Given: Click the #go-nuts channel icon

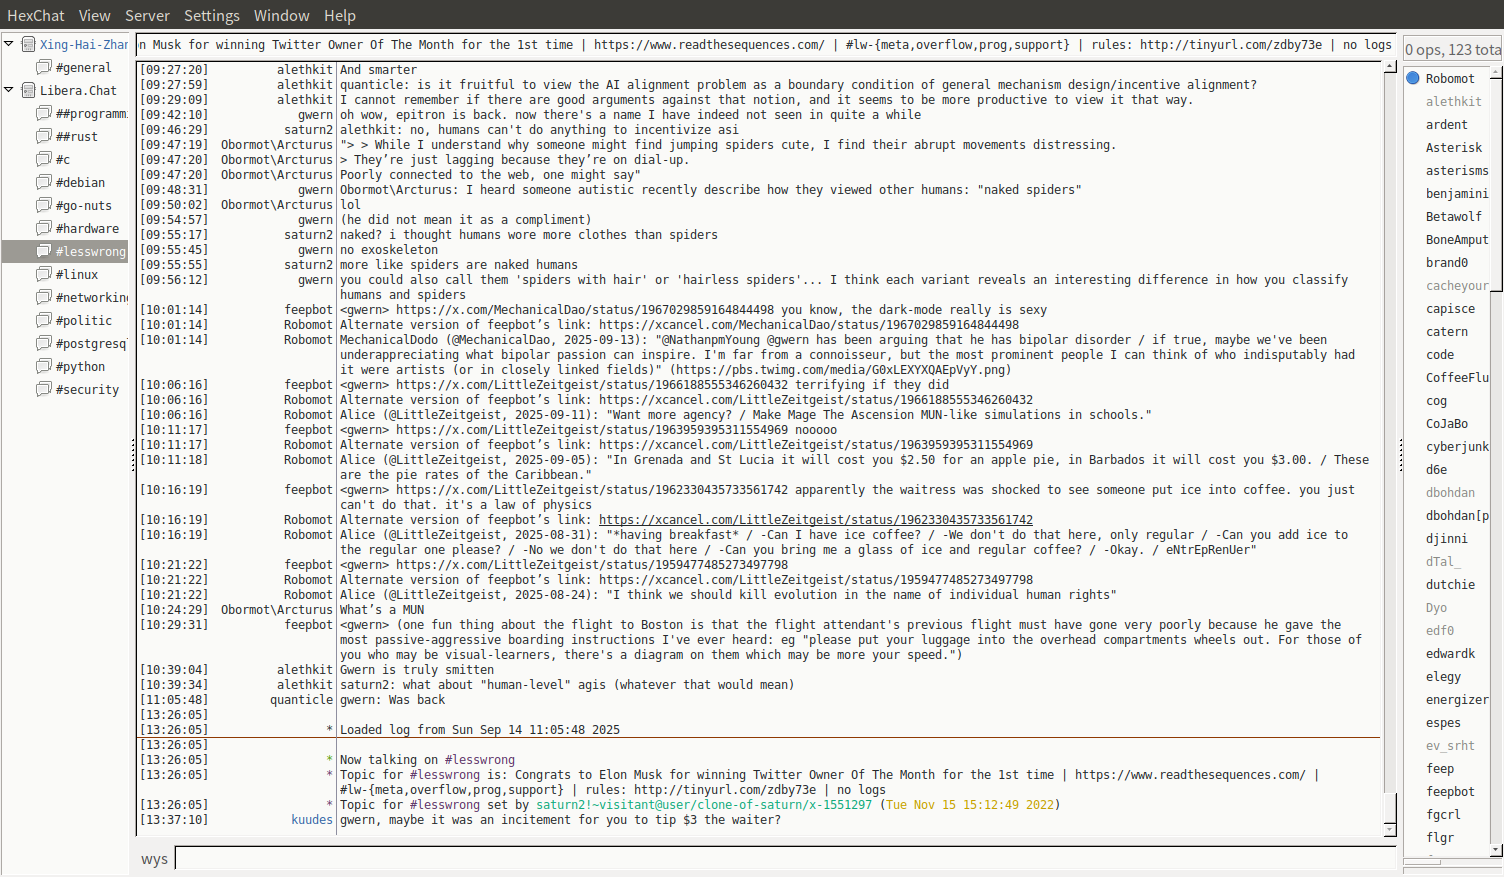Looking at the screenshot, I should point(44,205).
